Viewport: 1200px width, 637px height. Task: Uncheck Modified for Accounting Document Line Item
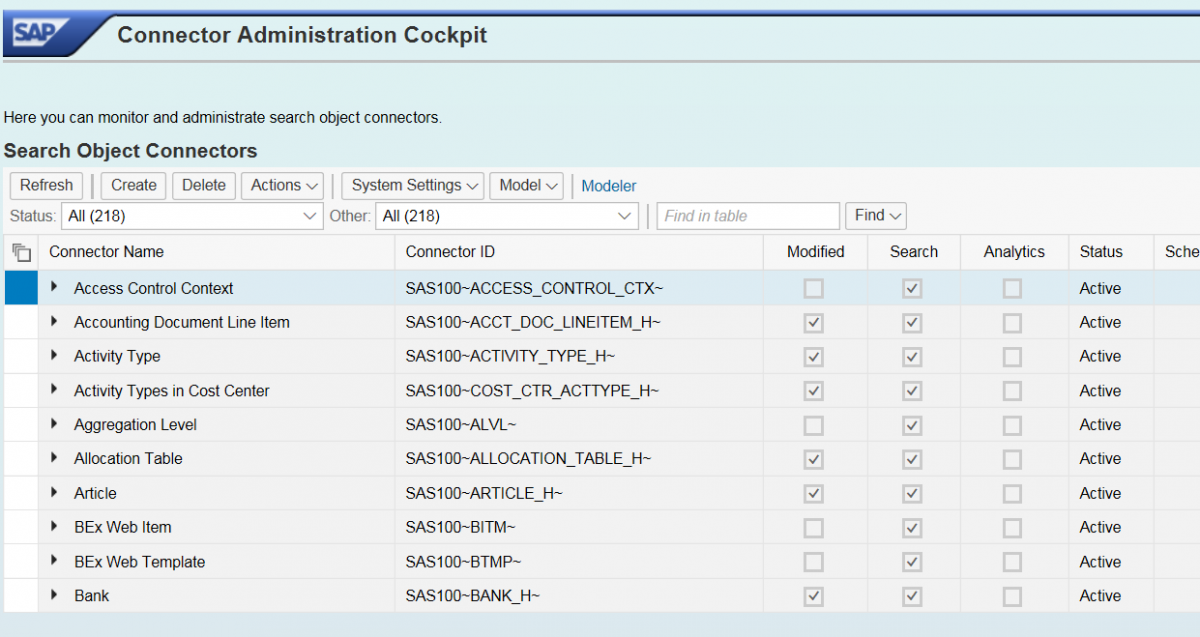click(x=813, y=322)
